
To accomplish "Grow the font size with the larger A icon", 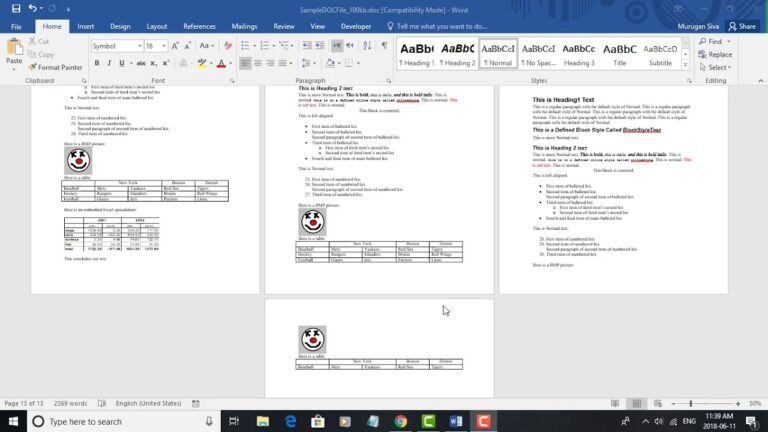I will coord(175,46).
